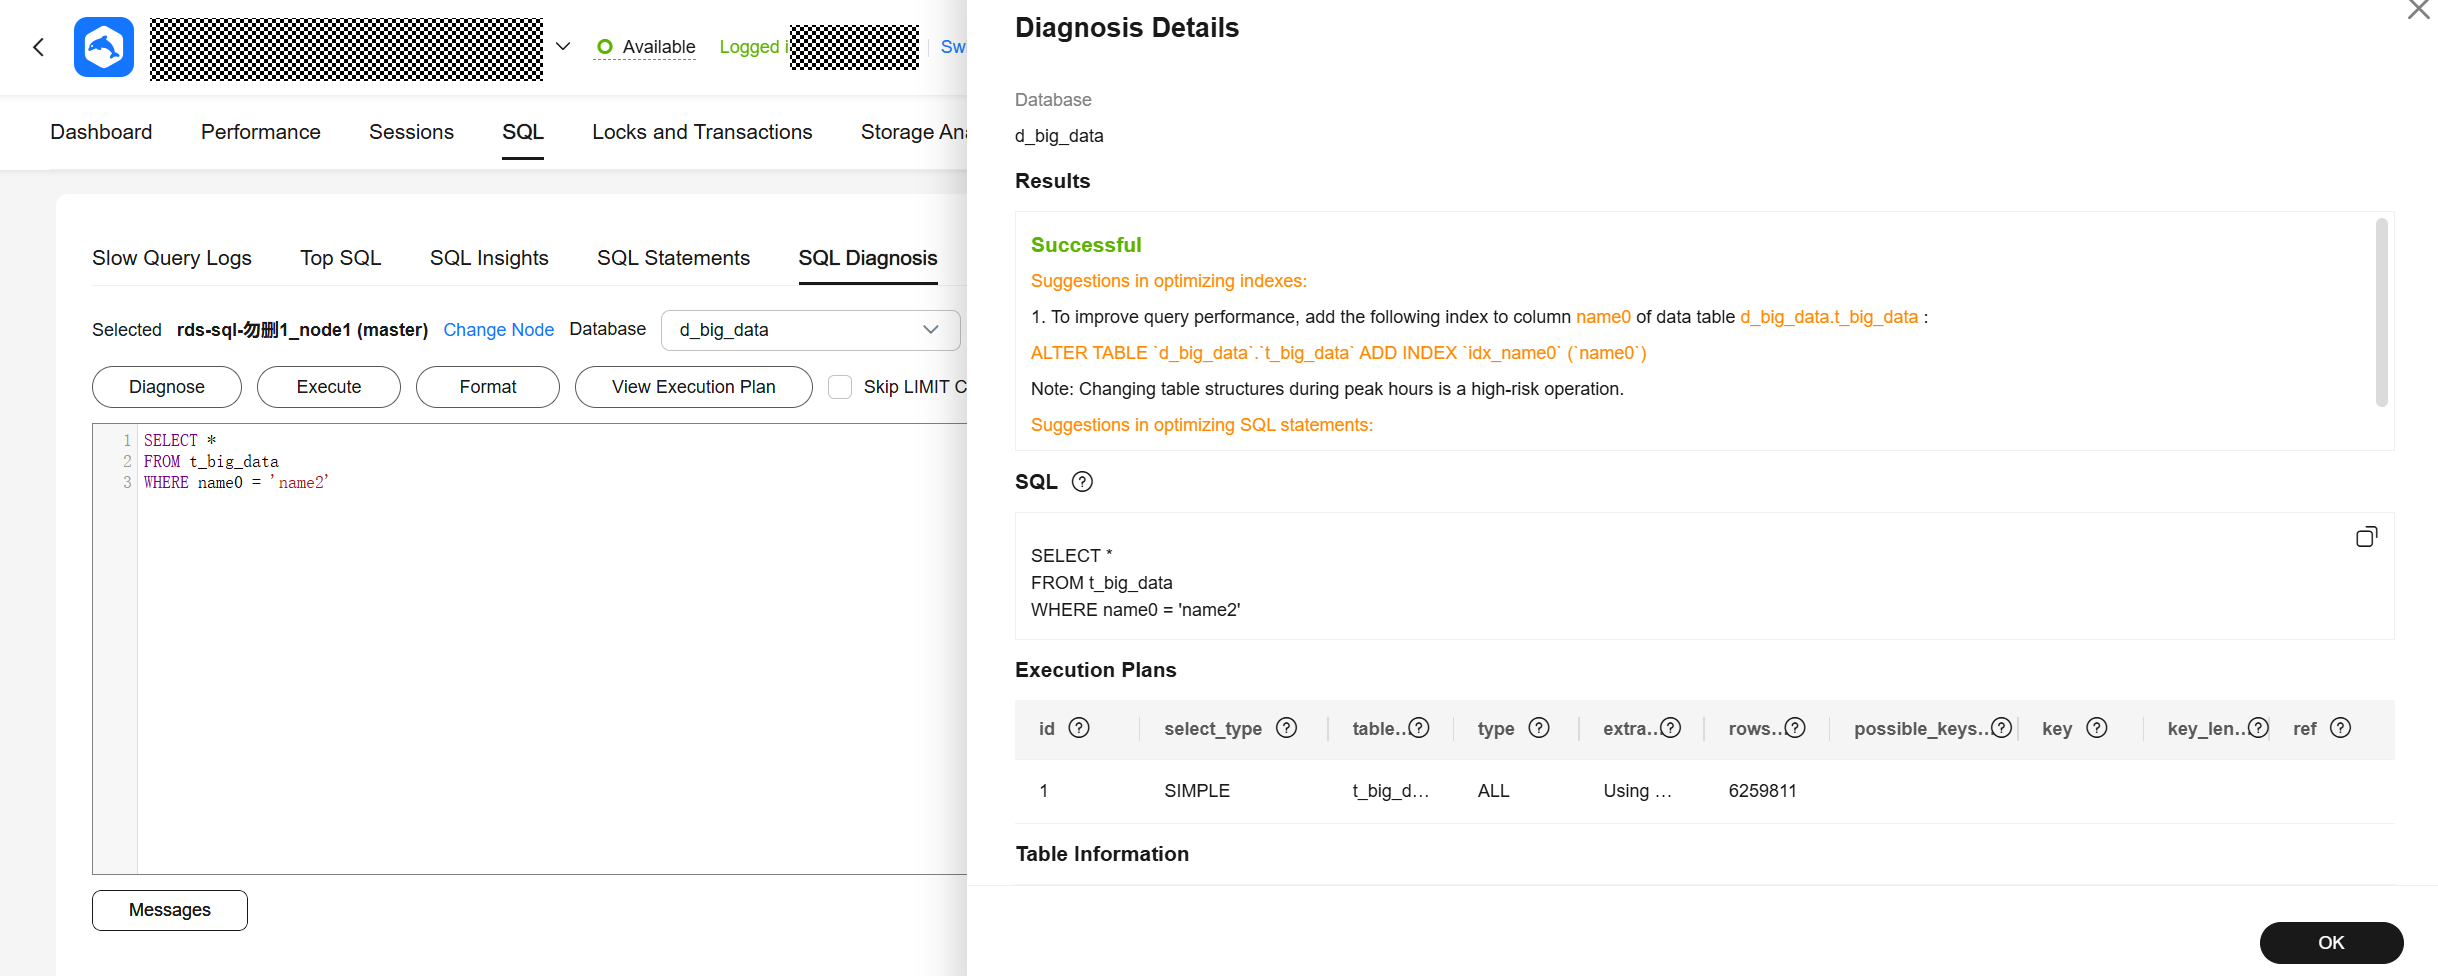Click the Logged In status text
Image resolution: width=2438 pixels, height=976 pixels.
(753, 47)
